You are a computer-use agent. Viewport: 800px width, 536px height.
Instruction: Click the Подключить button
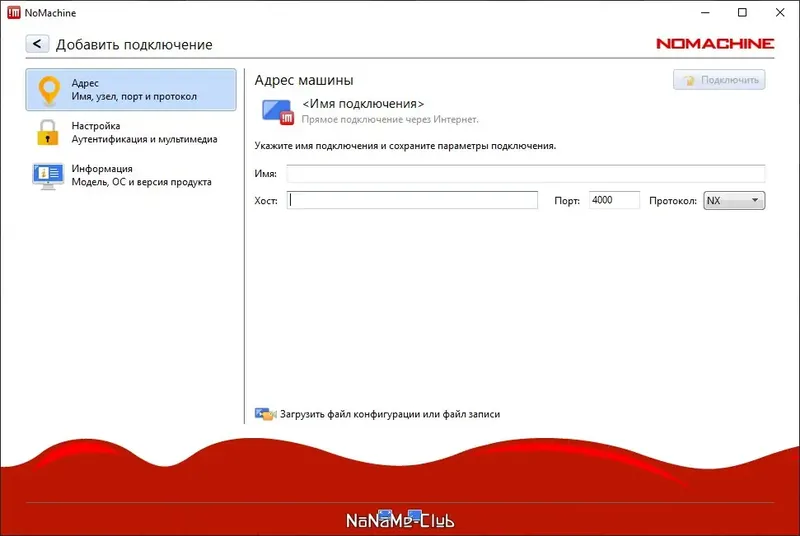(719, 80)
